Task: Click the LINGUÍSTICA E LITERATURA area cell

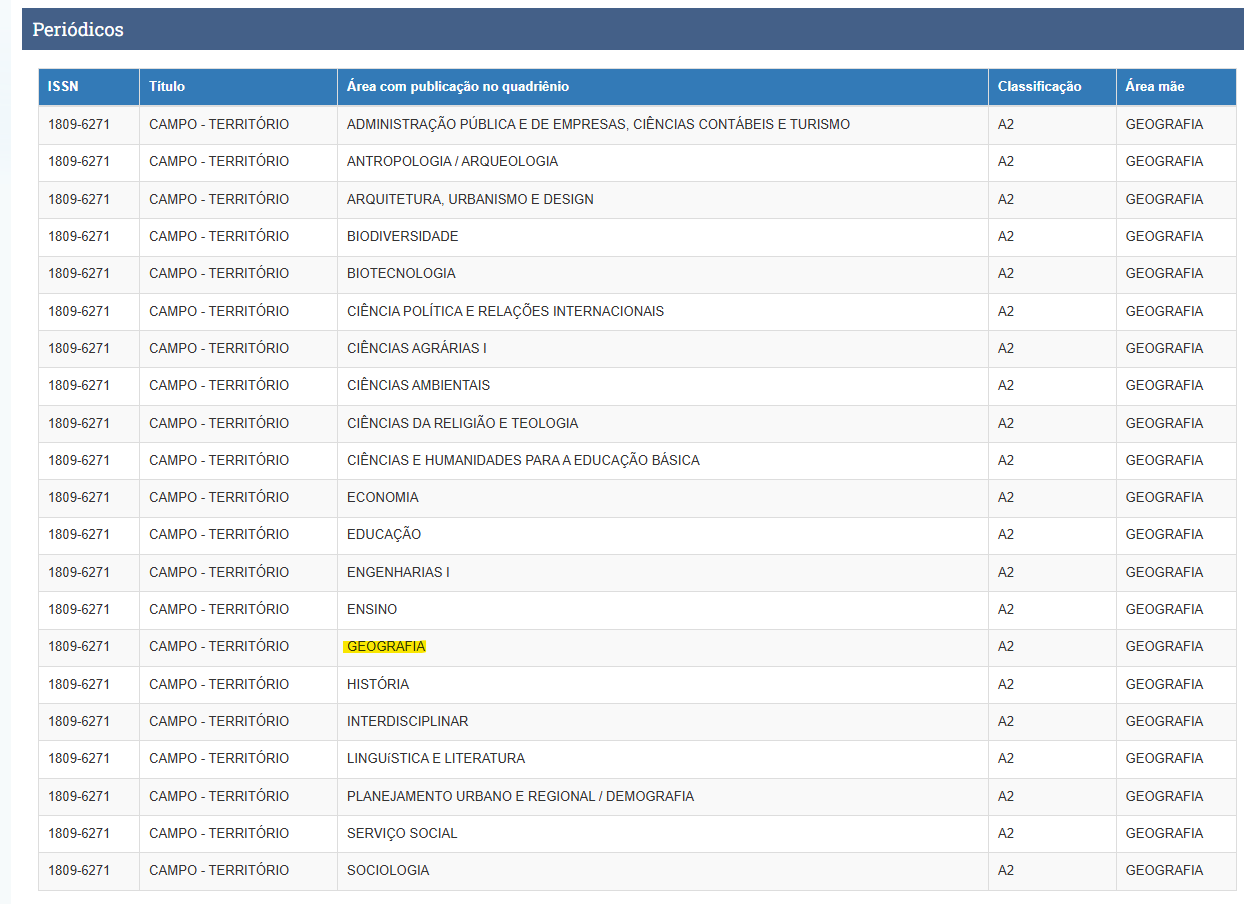Action: click(436, 759)
